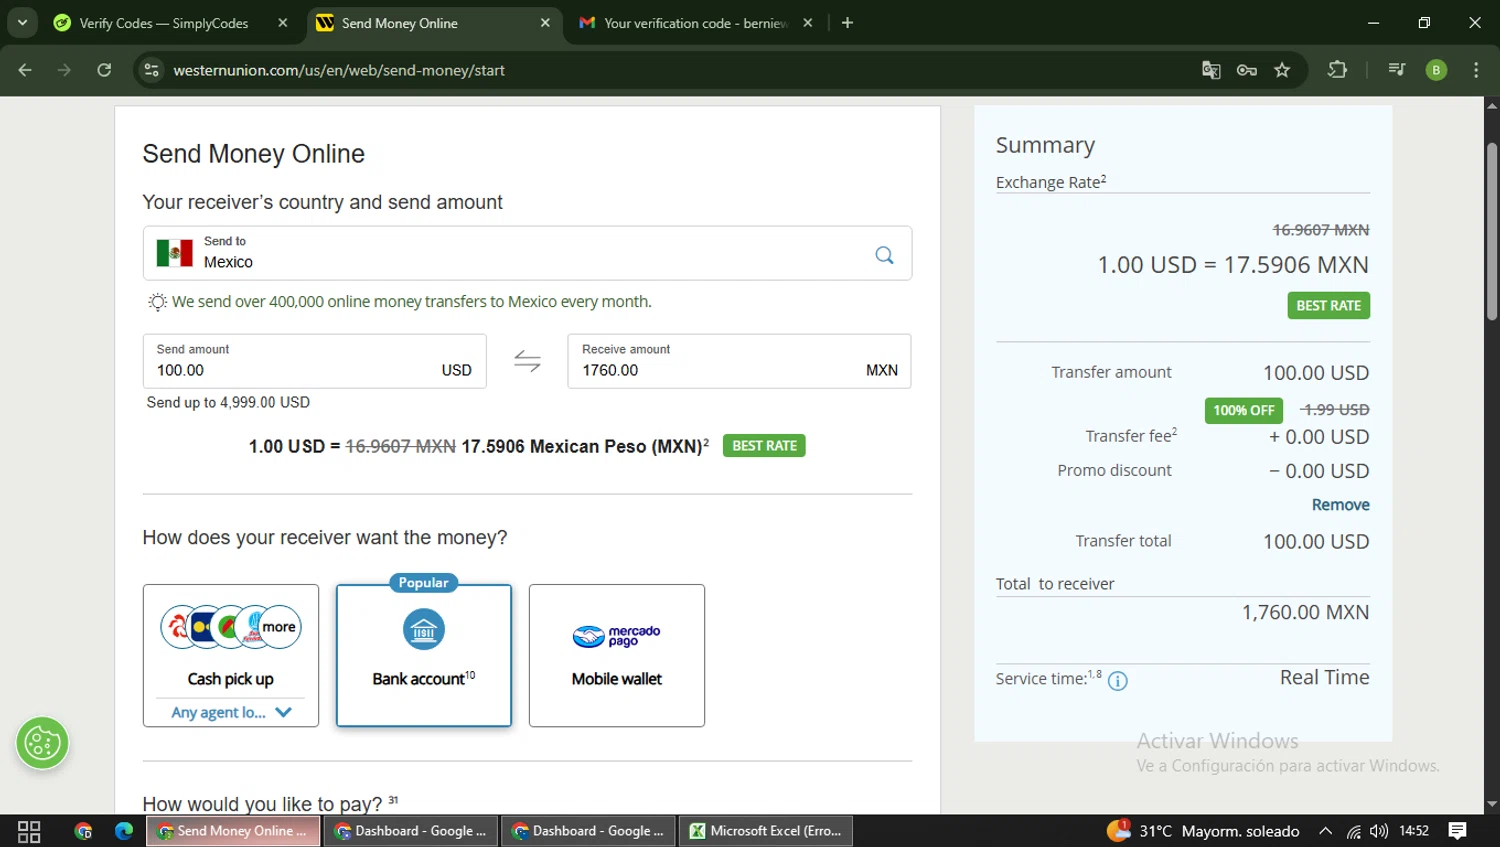The image size is (1500, 847).
Task: Click the browser address bar URL
Action: click(x=339, y=70)
